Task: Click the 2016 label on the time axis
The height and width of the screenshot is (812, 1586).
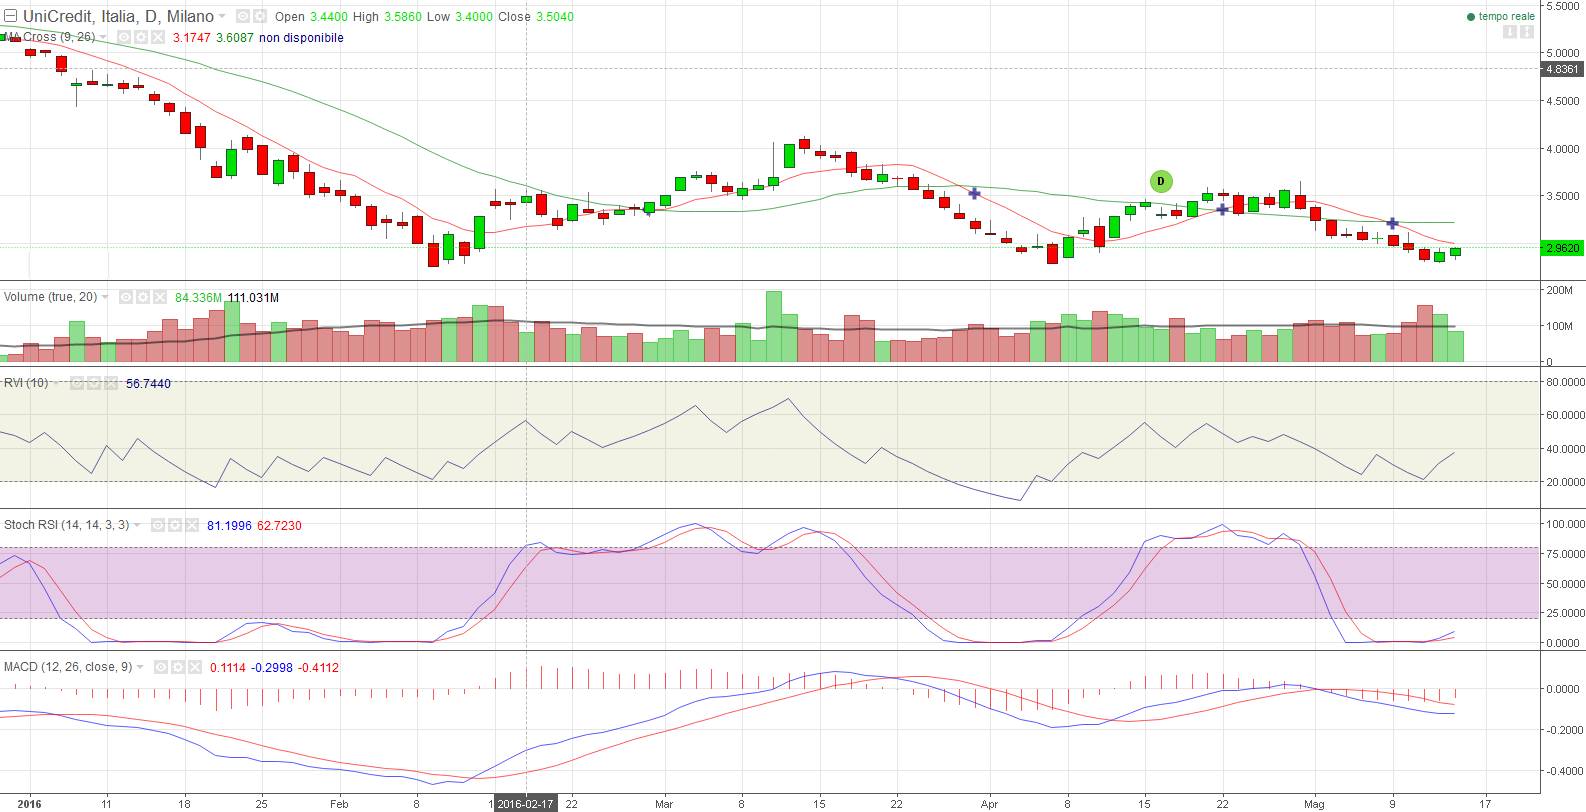Action: 29,803
